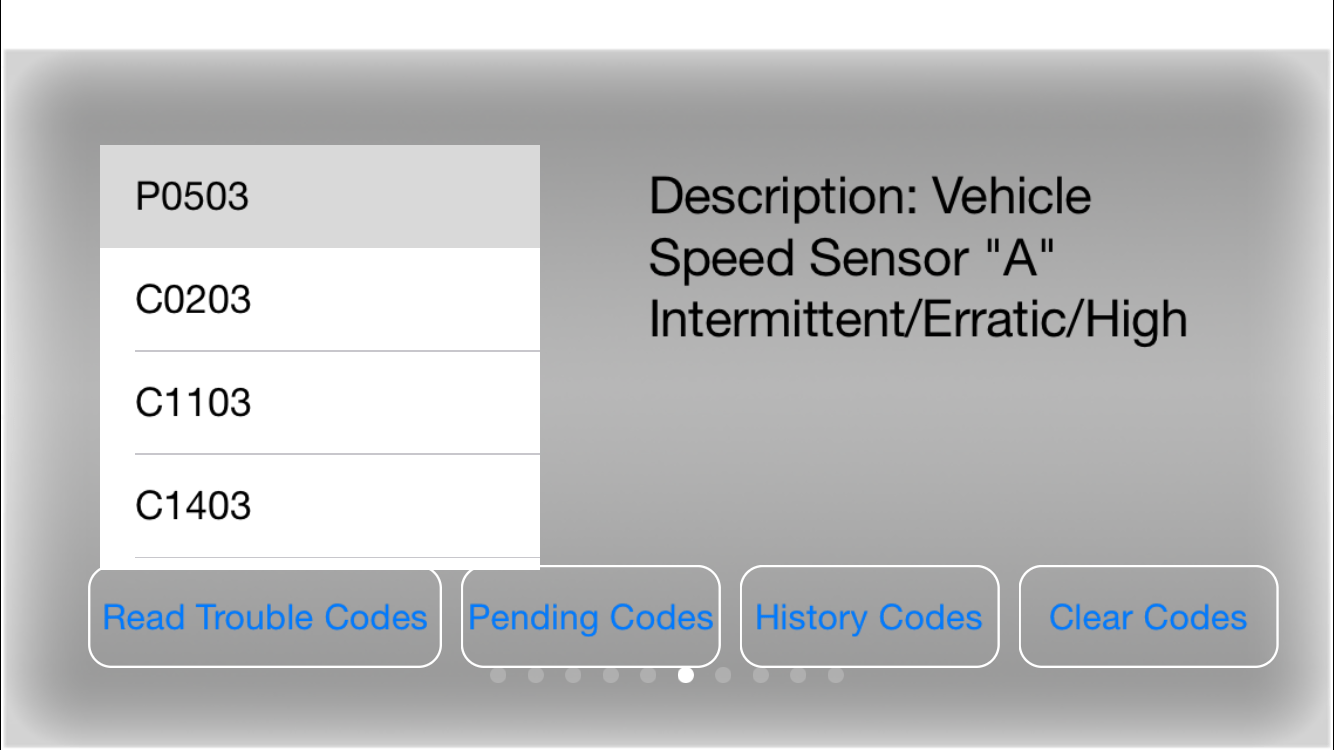Screen dimensions: 1334x750
Task: Tap the dot left of the highlighted one
Action: tap(648, 675)
